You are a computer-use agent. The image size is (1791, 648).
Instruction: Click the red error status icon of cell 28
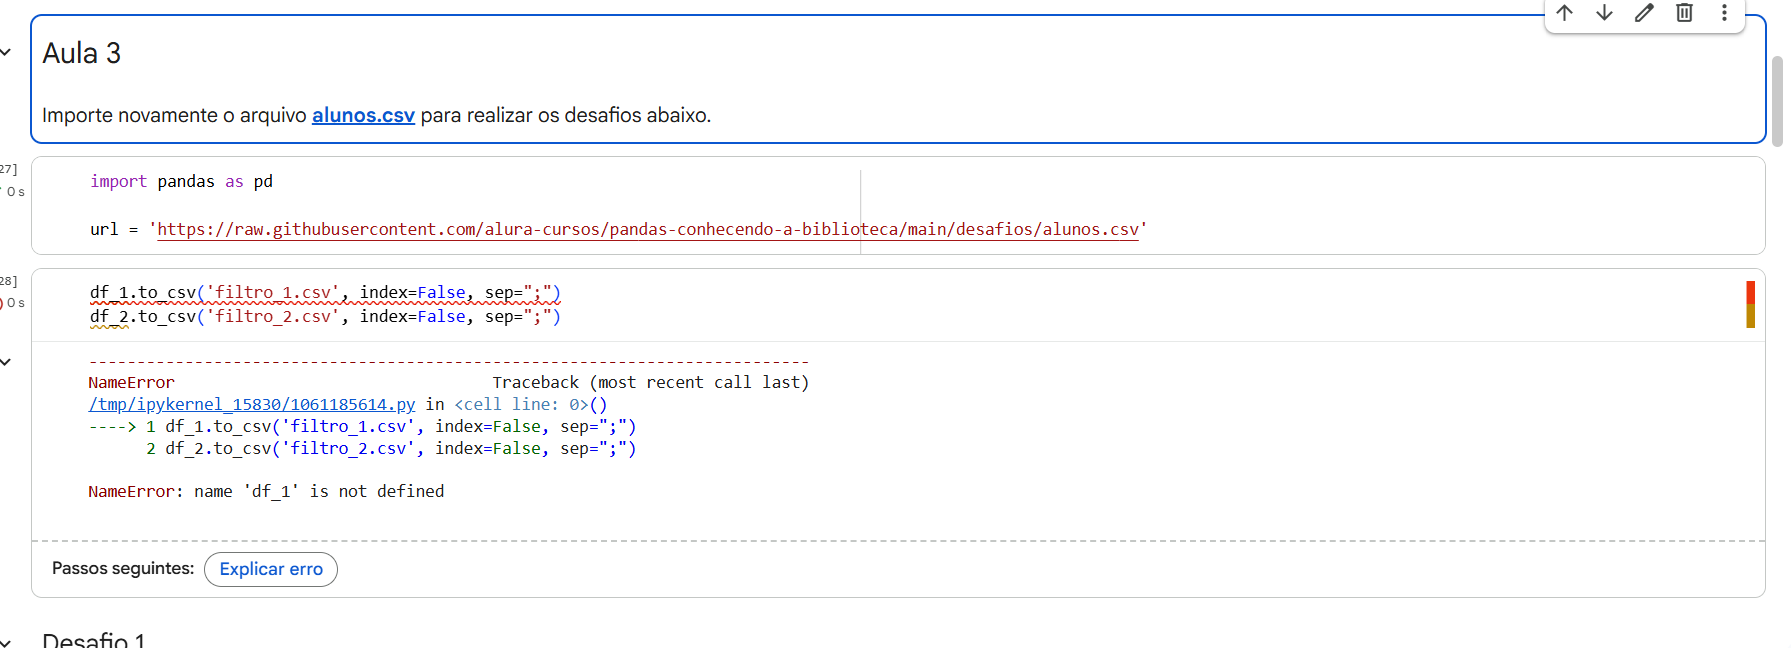tap(3, 303)
